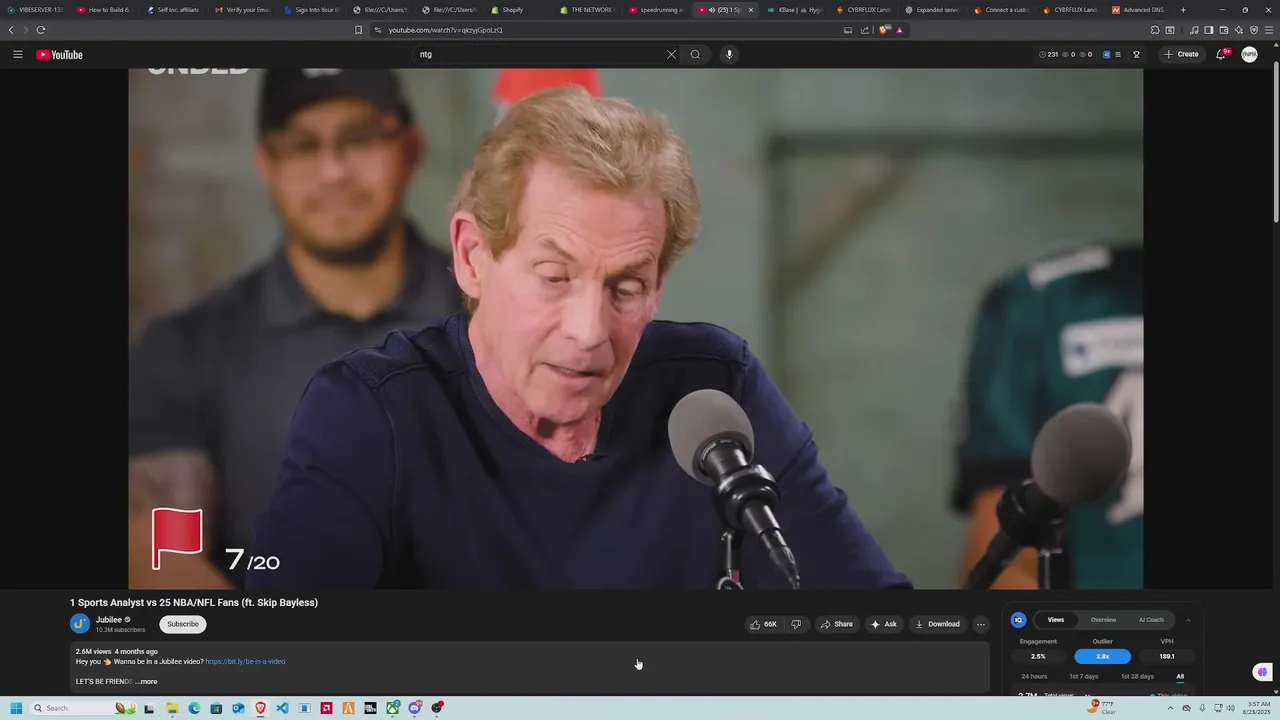The width and height of the screenshot is (1280, 720).
Task: Expand the description with ...more
Action: pos(146,682)
